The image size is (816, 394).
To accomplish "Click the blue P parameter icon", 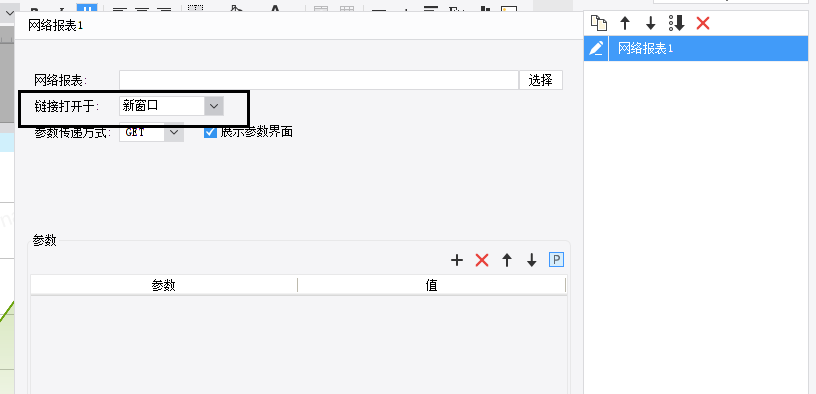I will [556, 260].
